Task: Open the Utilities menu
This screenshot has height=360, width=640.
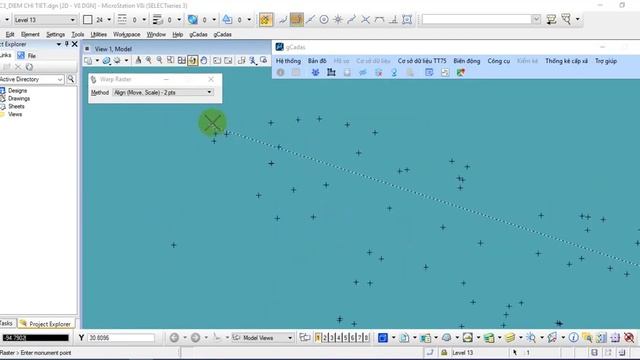Action: [x=98, y=34]
